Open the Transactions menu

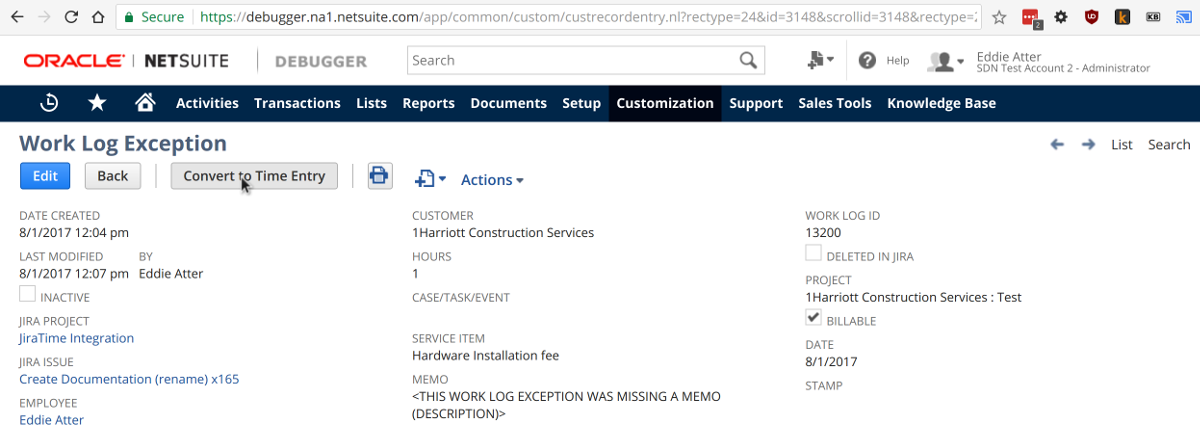coord(297,103)
